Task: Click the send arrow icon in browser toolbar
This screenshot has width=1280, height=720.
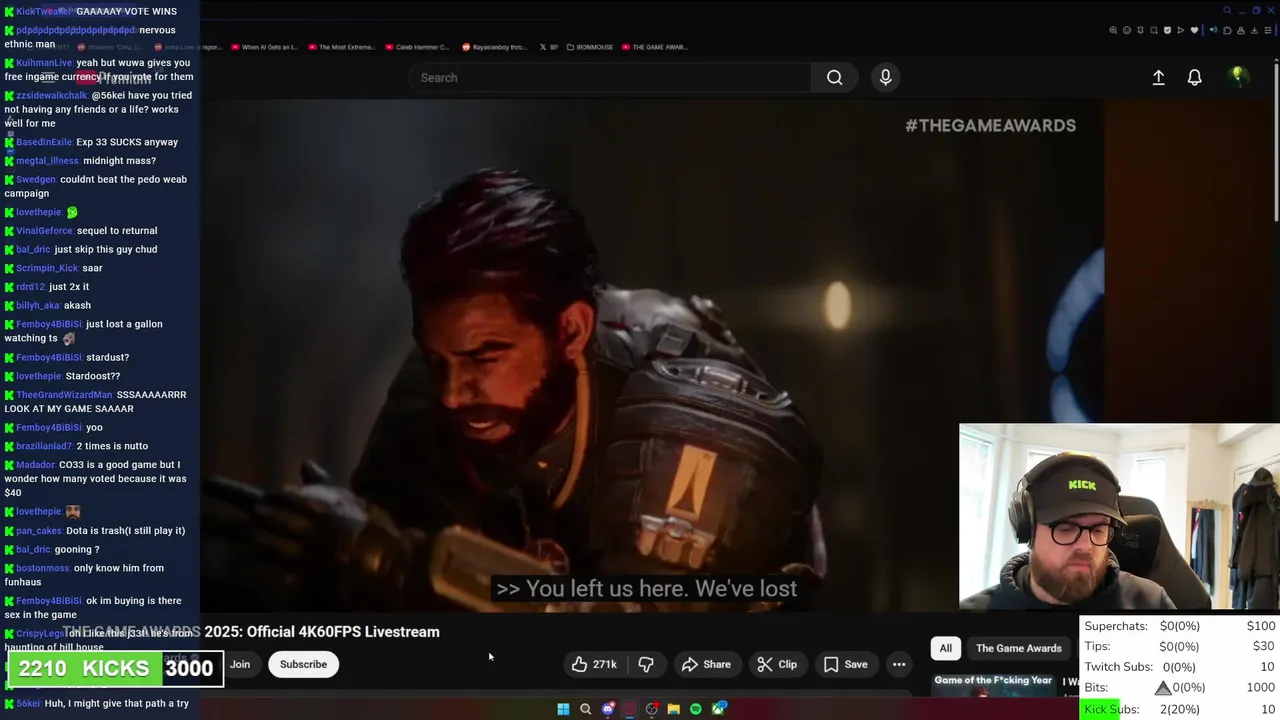Action: point(1181,30)
